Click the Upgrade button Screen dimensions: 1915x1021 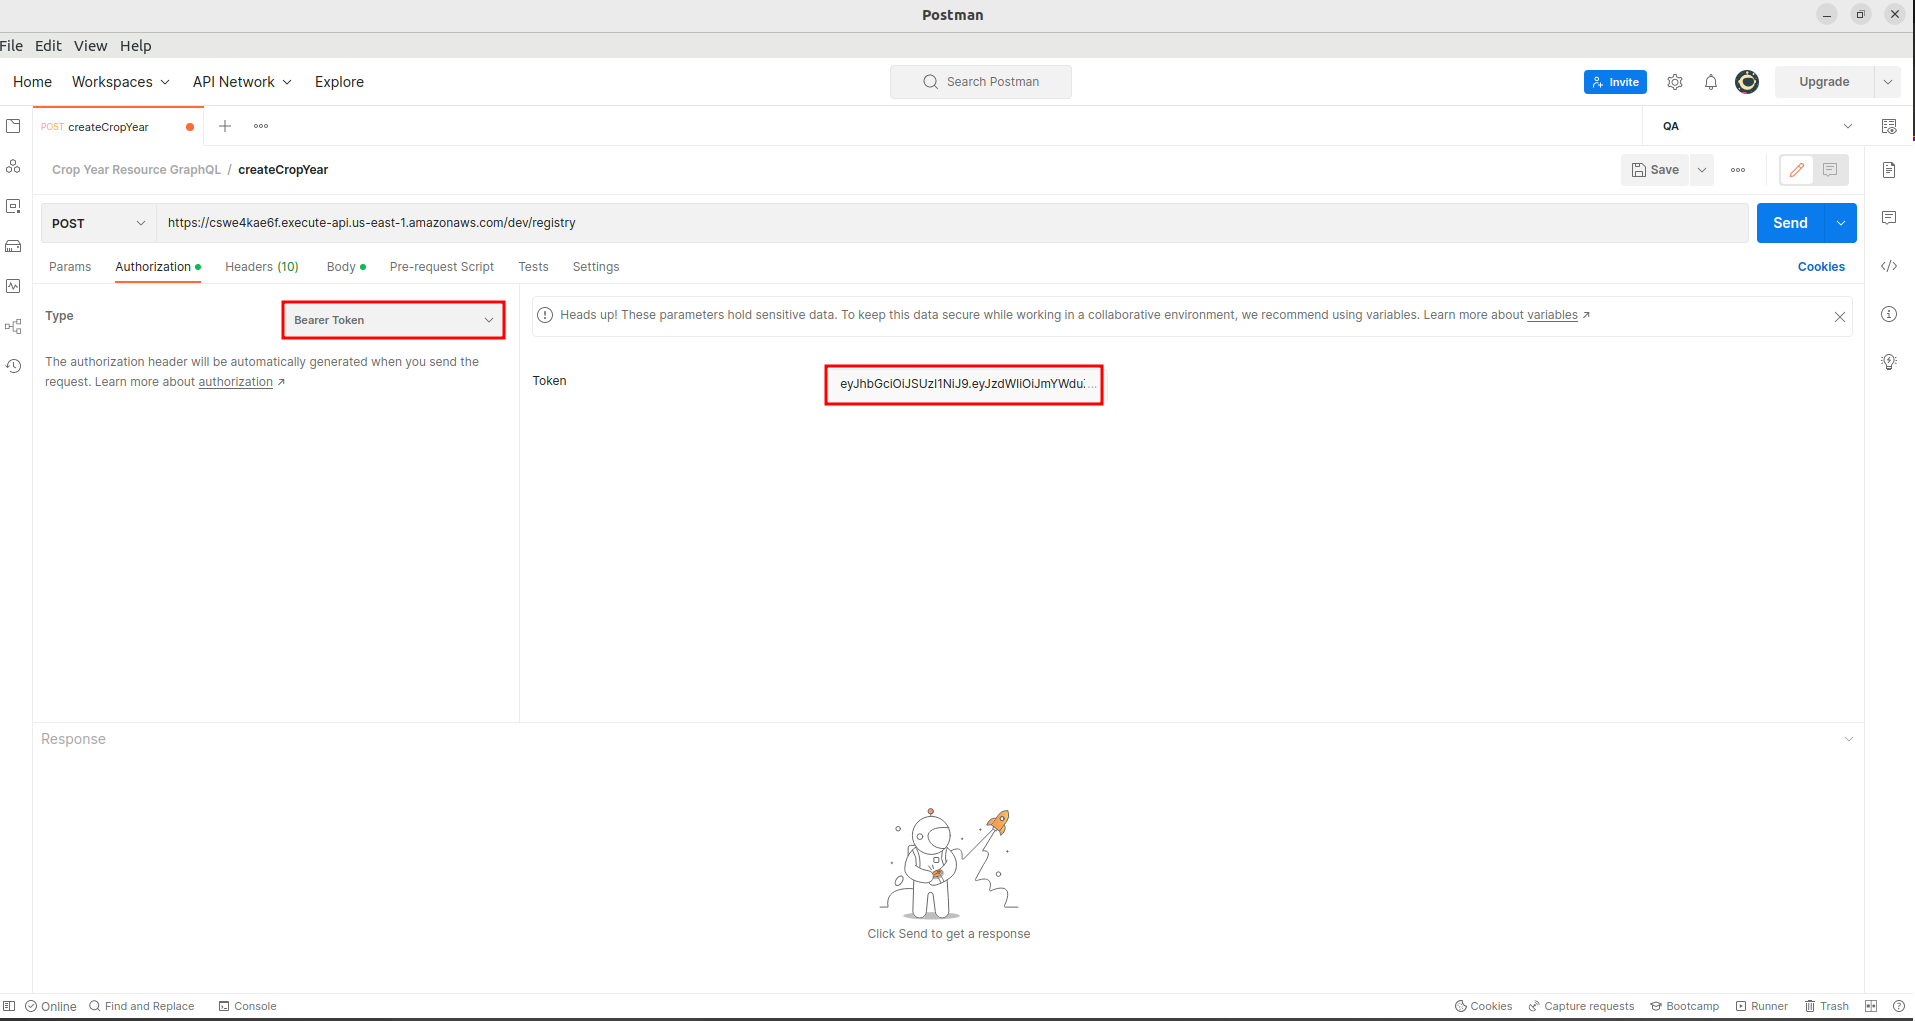(1824, 82)
